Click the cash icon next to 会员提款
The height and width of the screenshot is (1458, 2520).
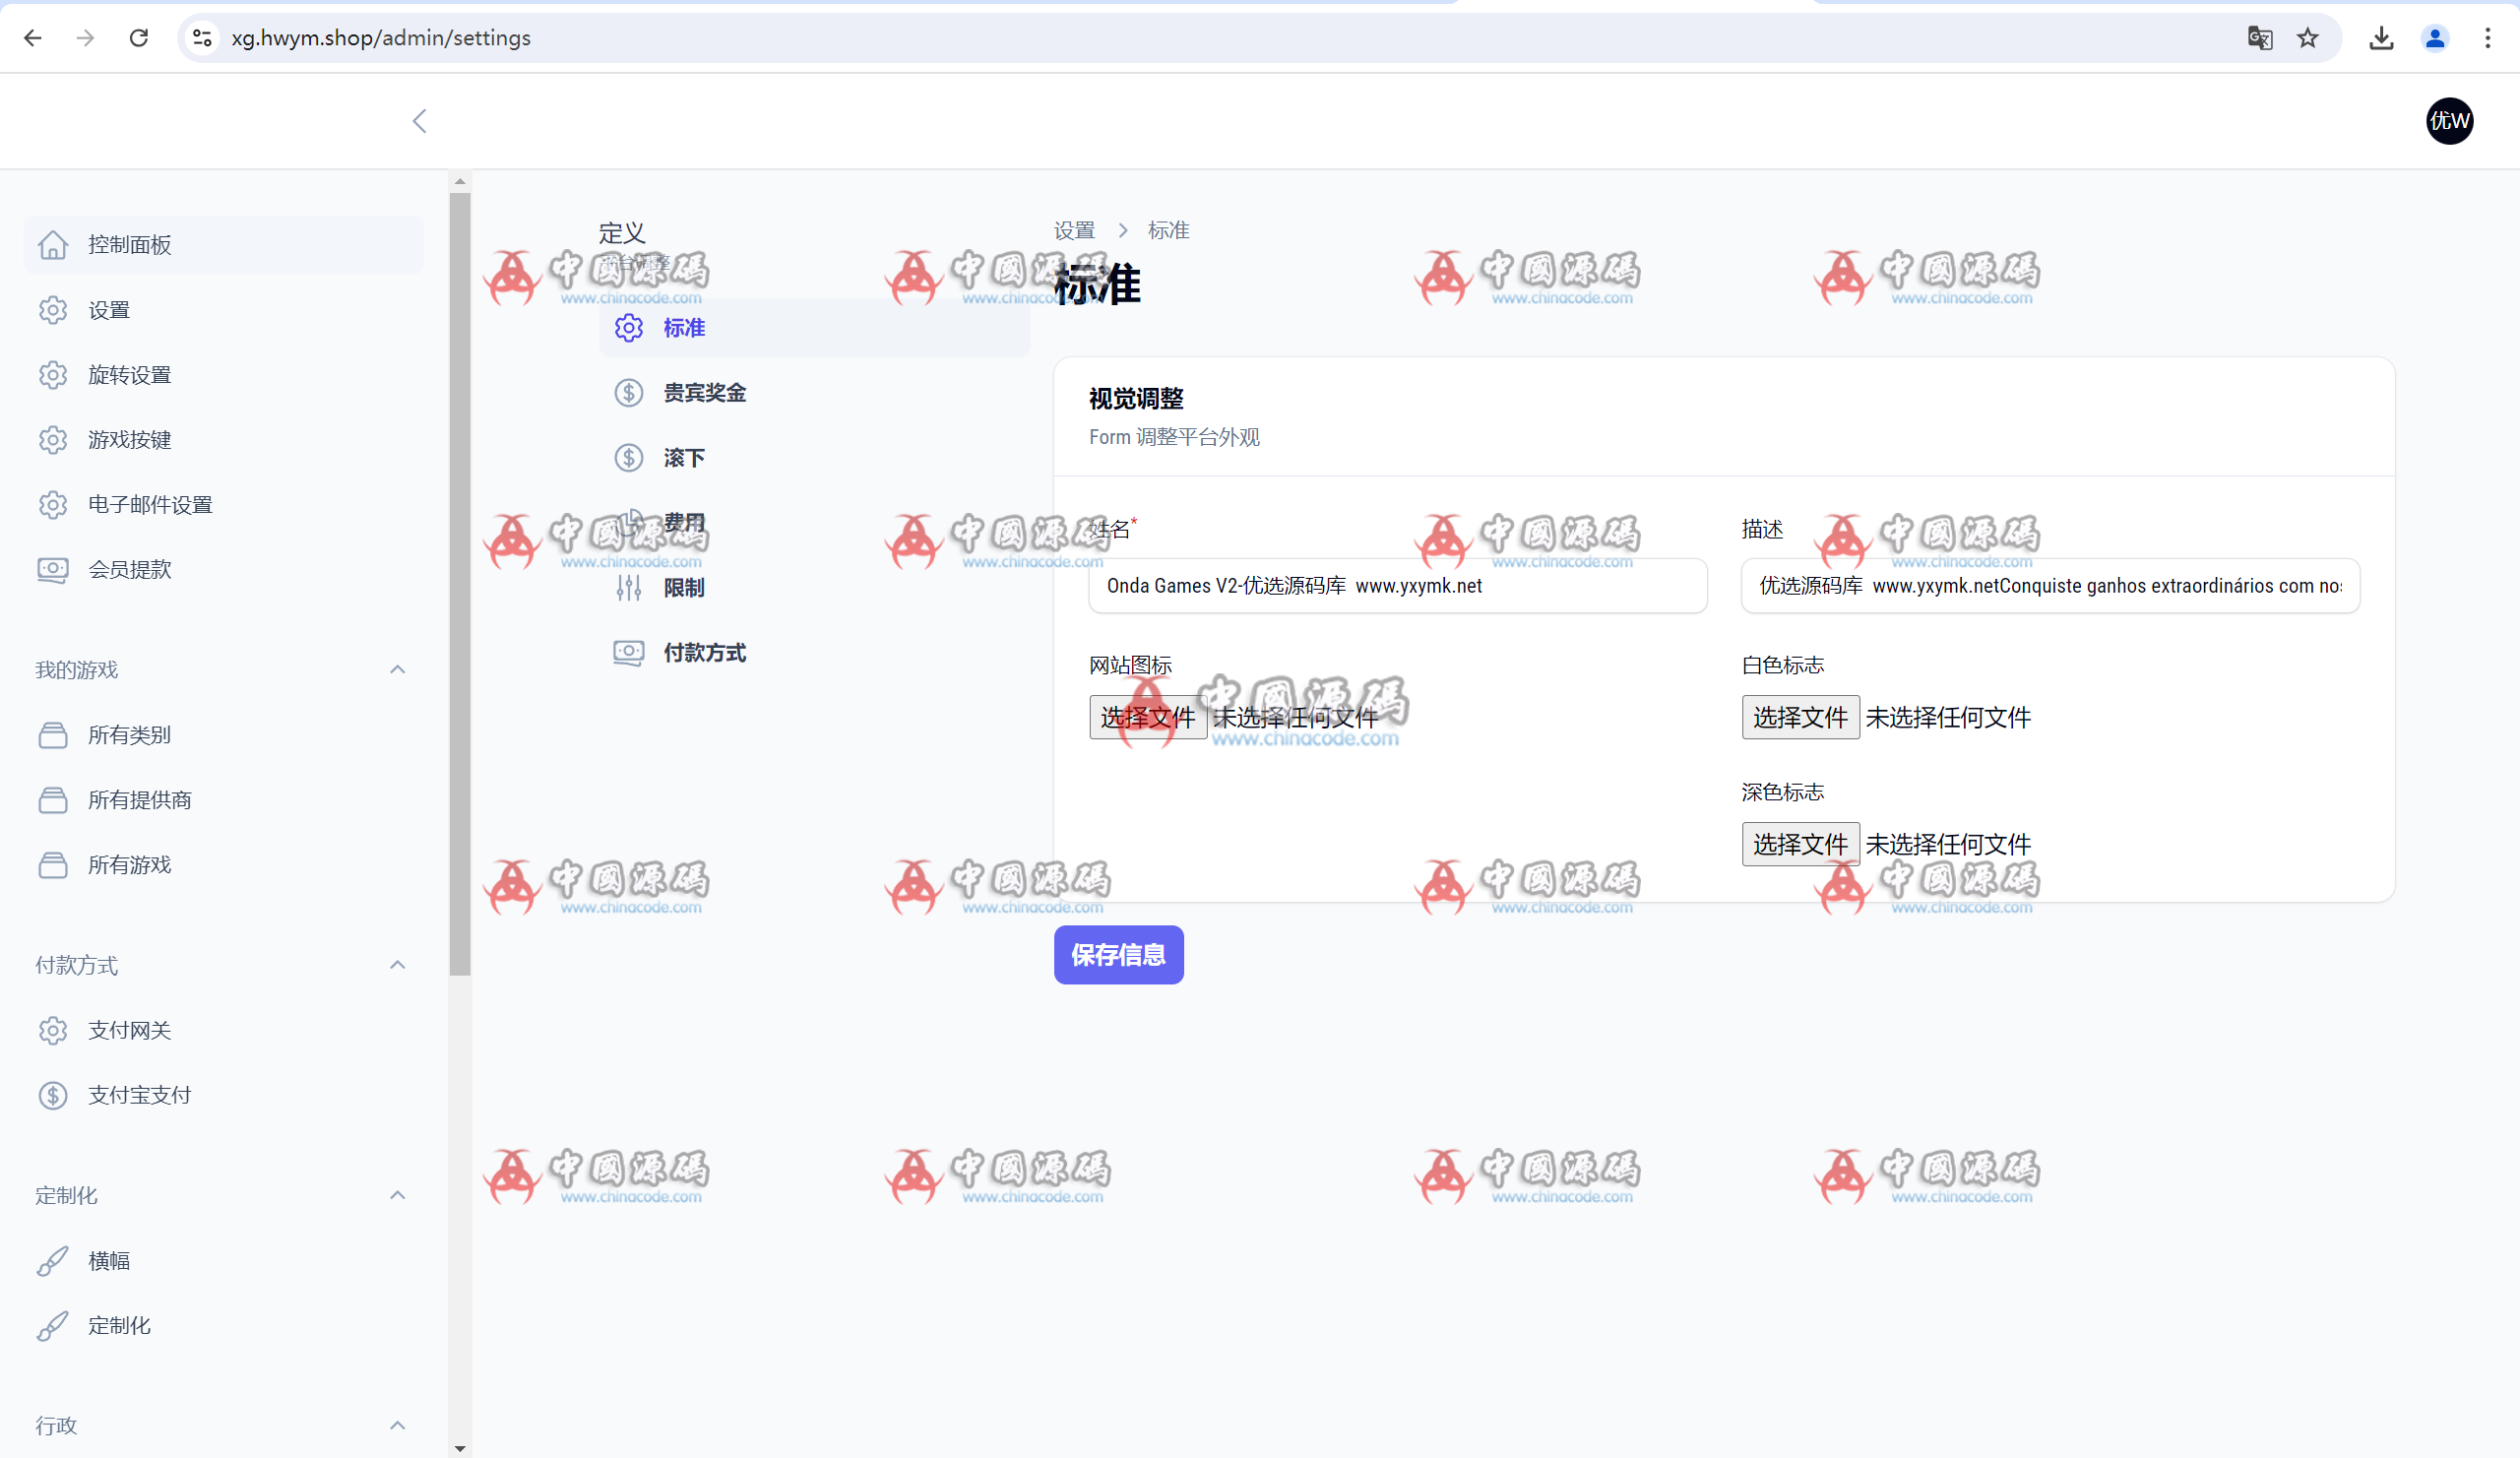coord(53,570)
